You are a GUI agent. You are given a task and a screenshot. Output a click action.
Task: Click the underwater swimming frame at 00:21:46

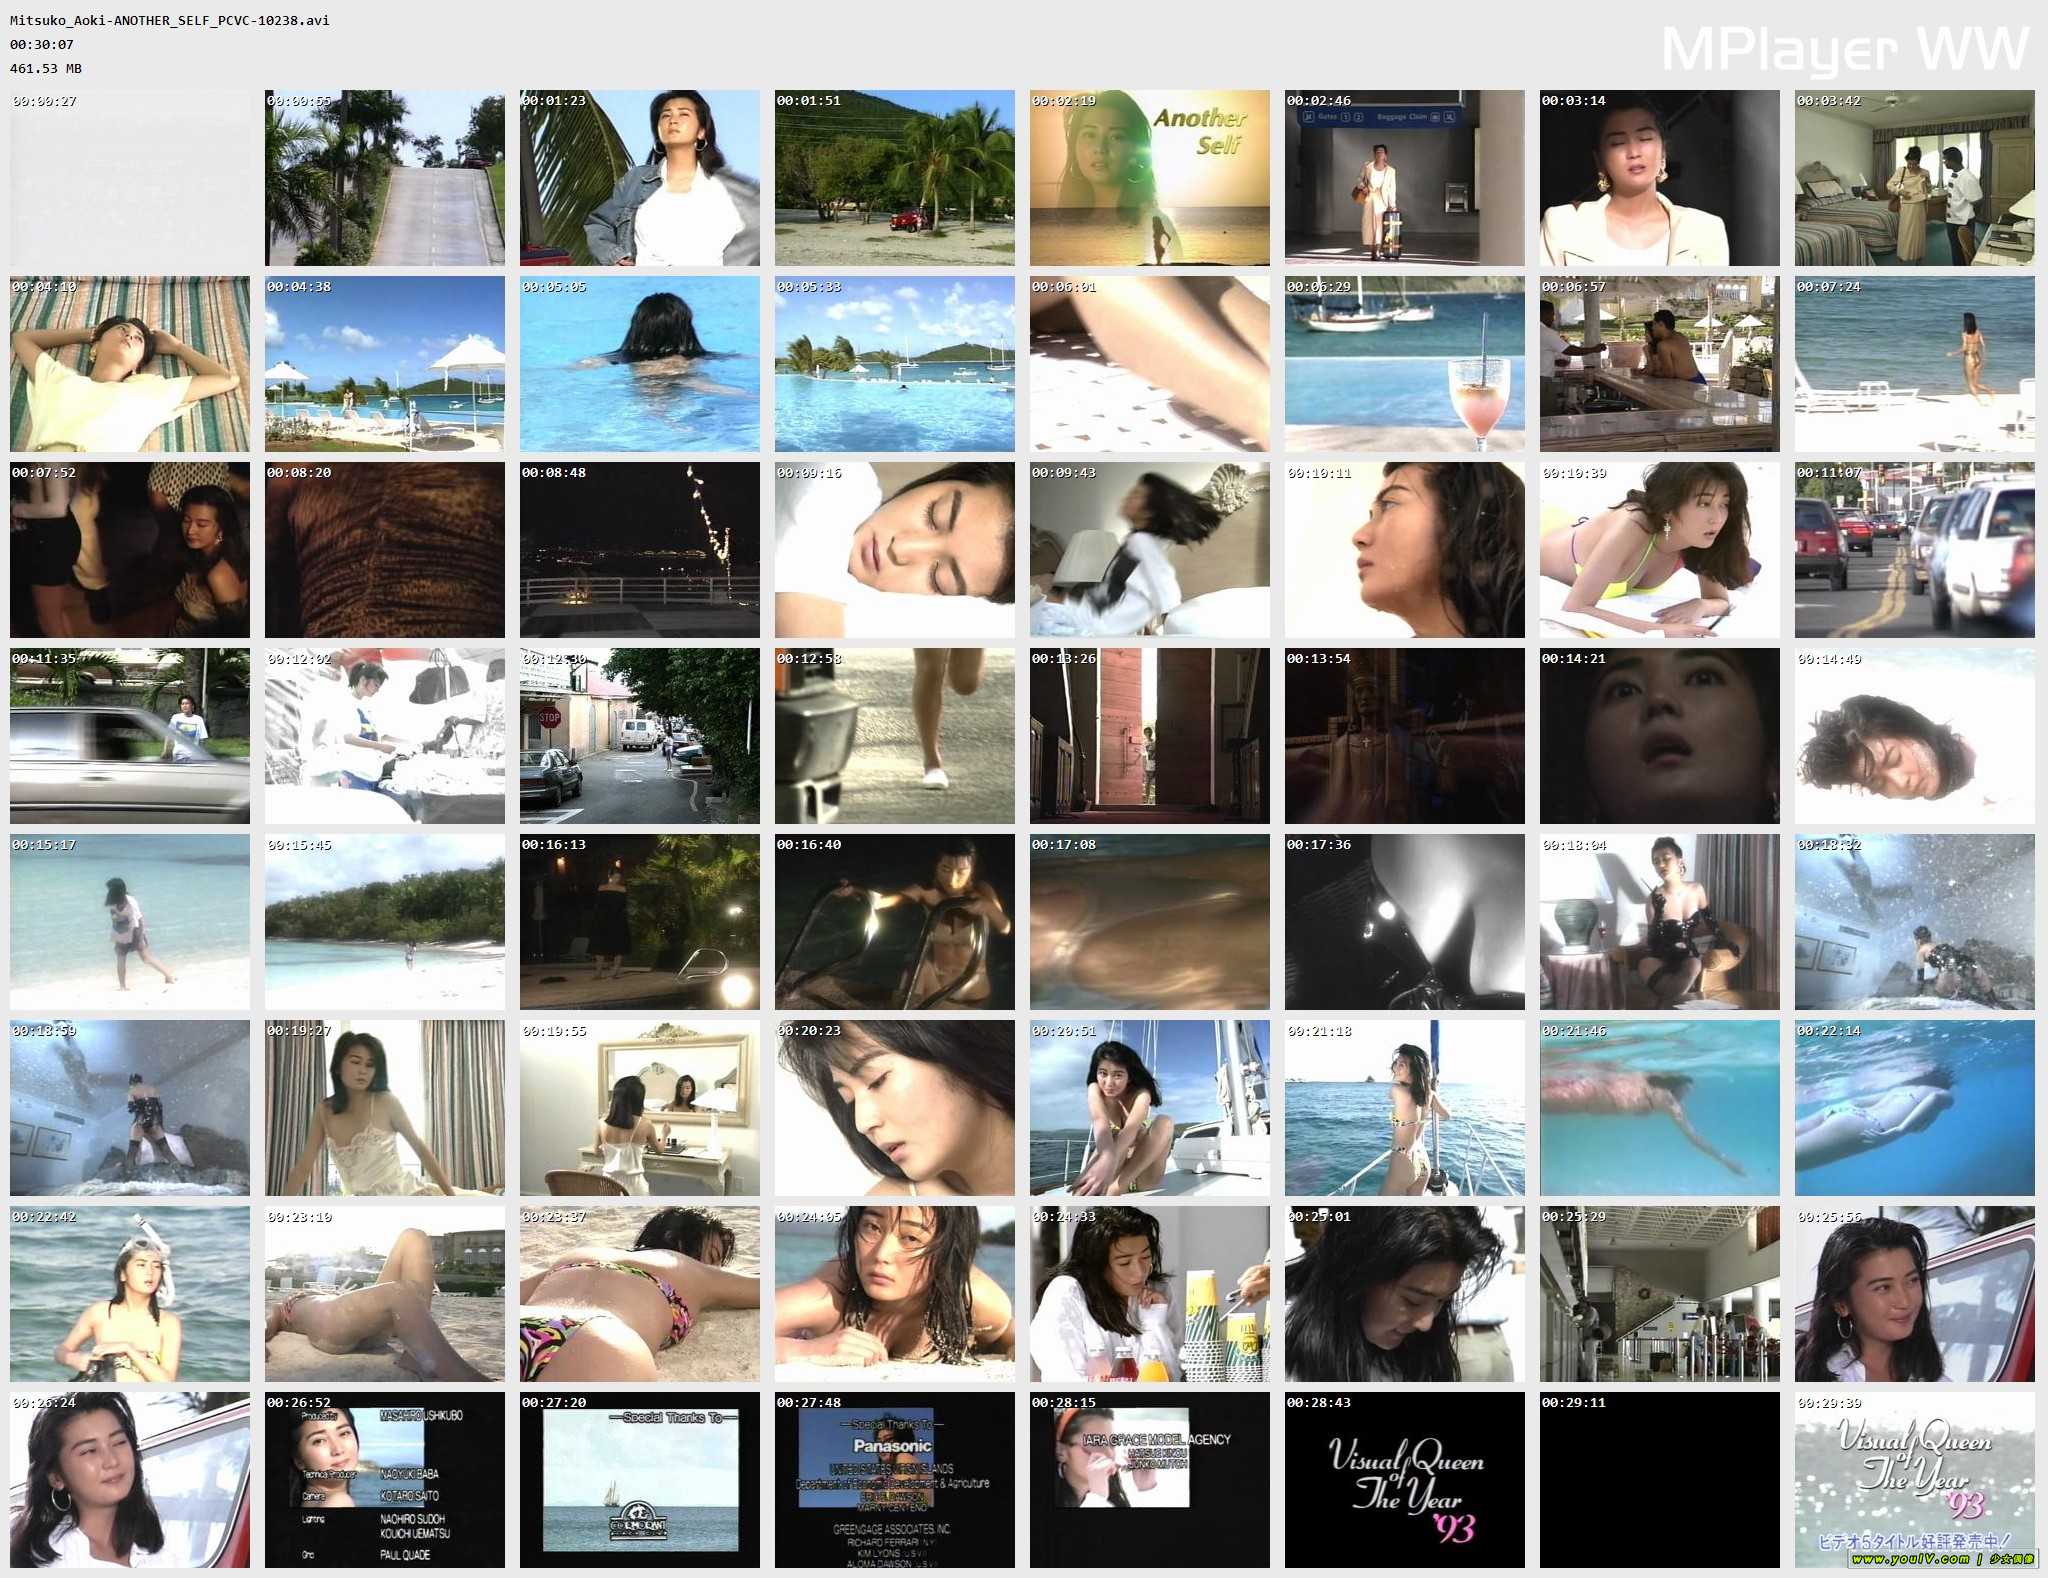[x=1660, y=1108]
